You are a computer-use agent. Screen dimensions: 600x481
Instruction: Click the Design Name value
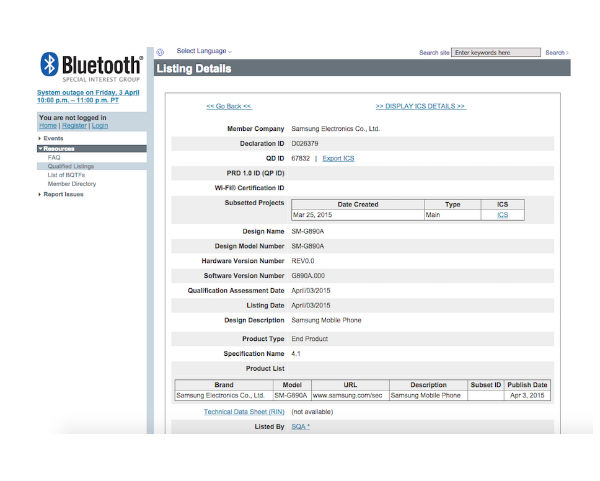pos(308,232)
